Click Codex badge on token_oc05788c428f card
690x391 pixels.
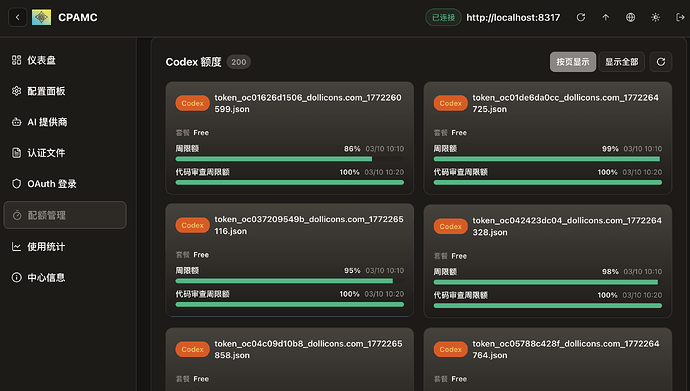pyautogui.click(x=450, y=349)
